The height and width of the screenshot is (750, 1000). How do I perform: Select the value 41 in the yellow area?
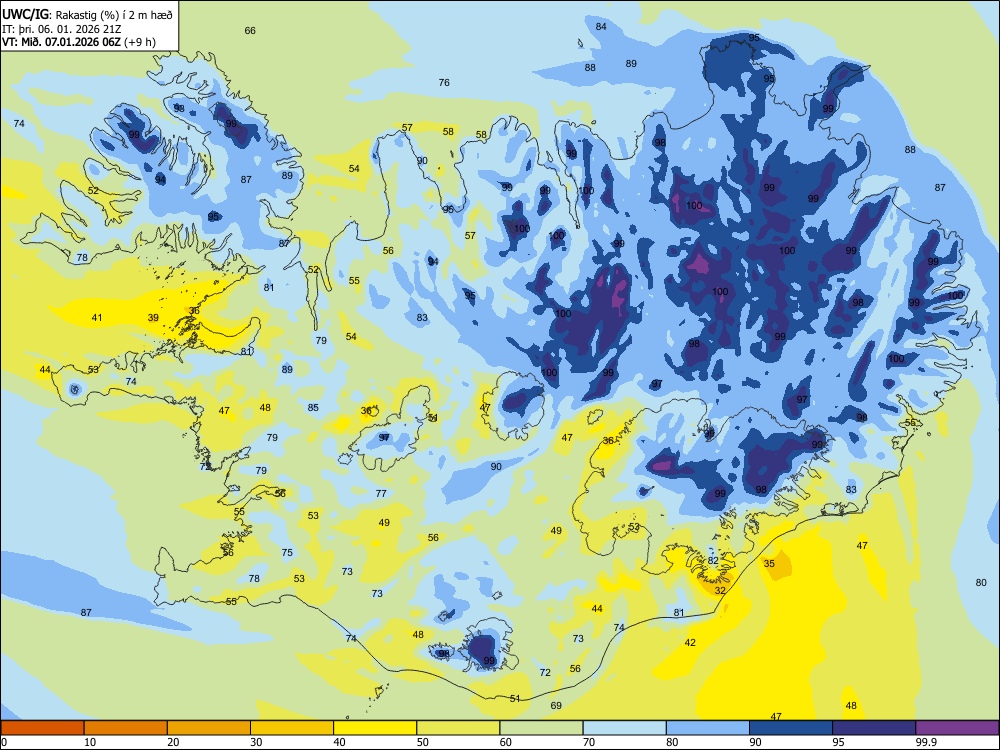click(97, 317)
